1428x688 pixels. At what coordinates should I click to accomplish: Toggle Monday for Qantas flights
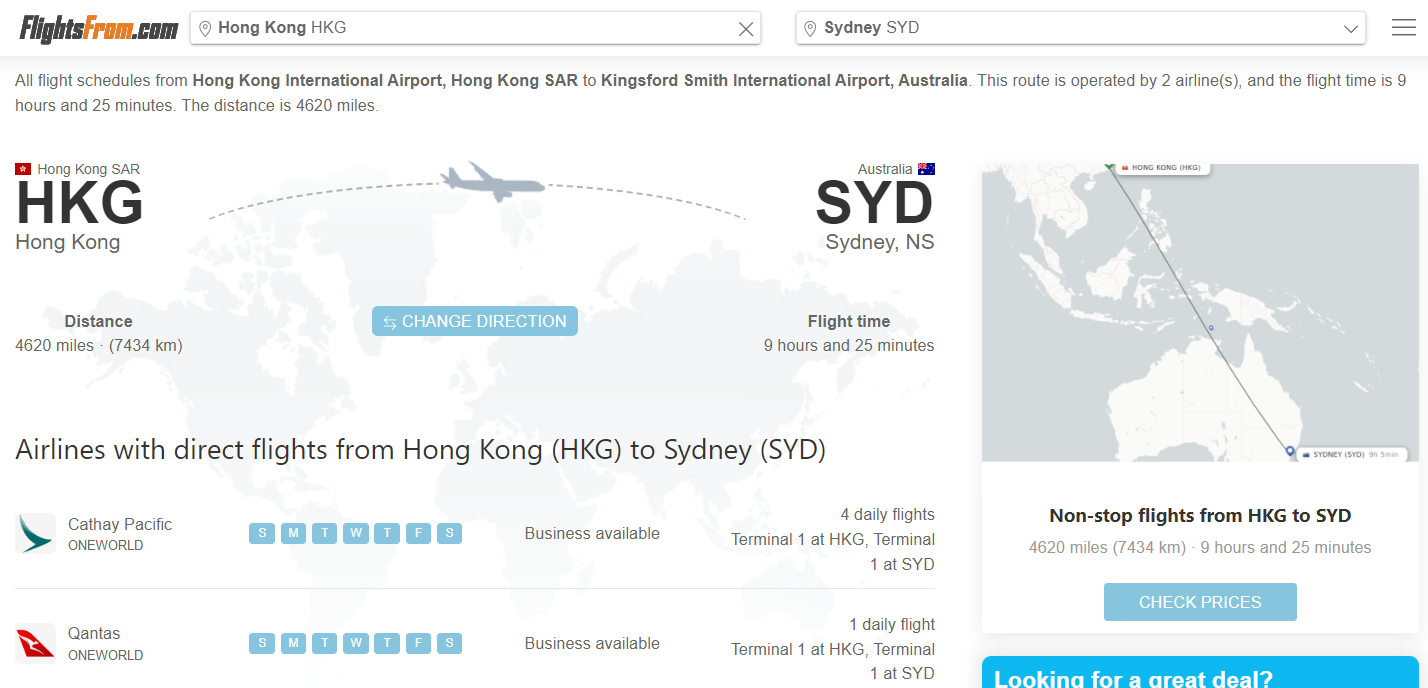293,643
